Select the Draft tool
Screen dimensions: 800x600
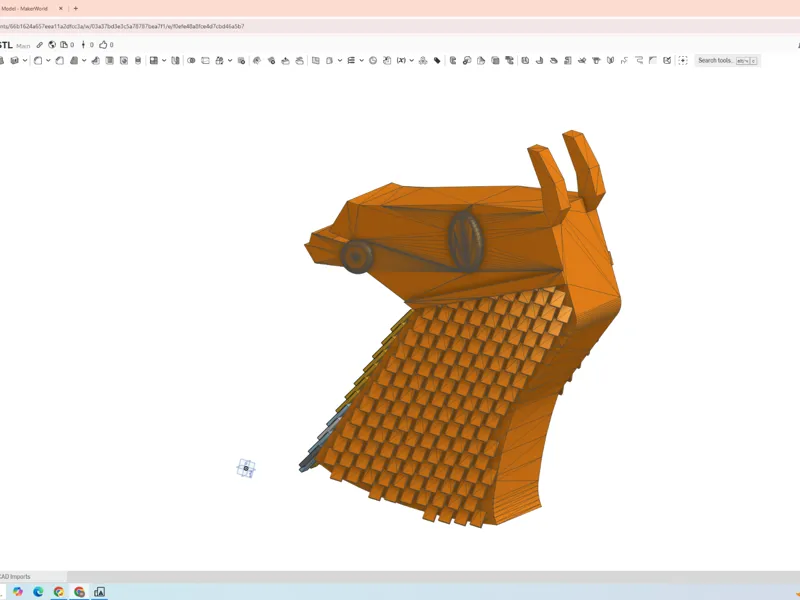[74, 60]
